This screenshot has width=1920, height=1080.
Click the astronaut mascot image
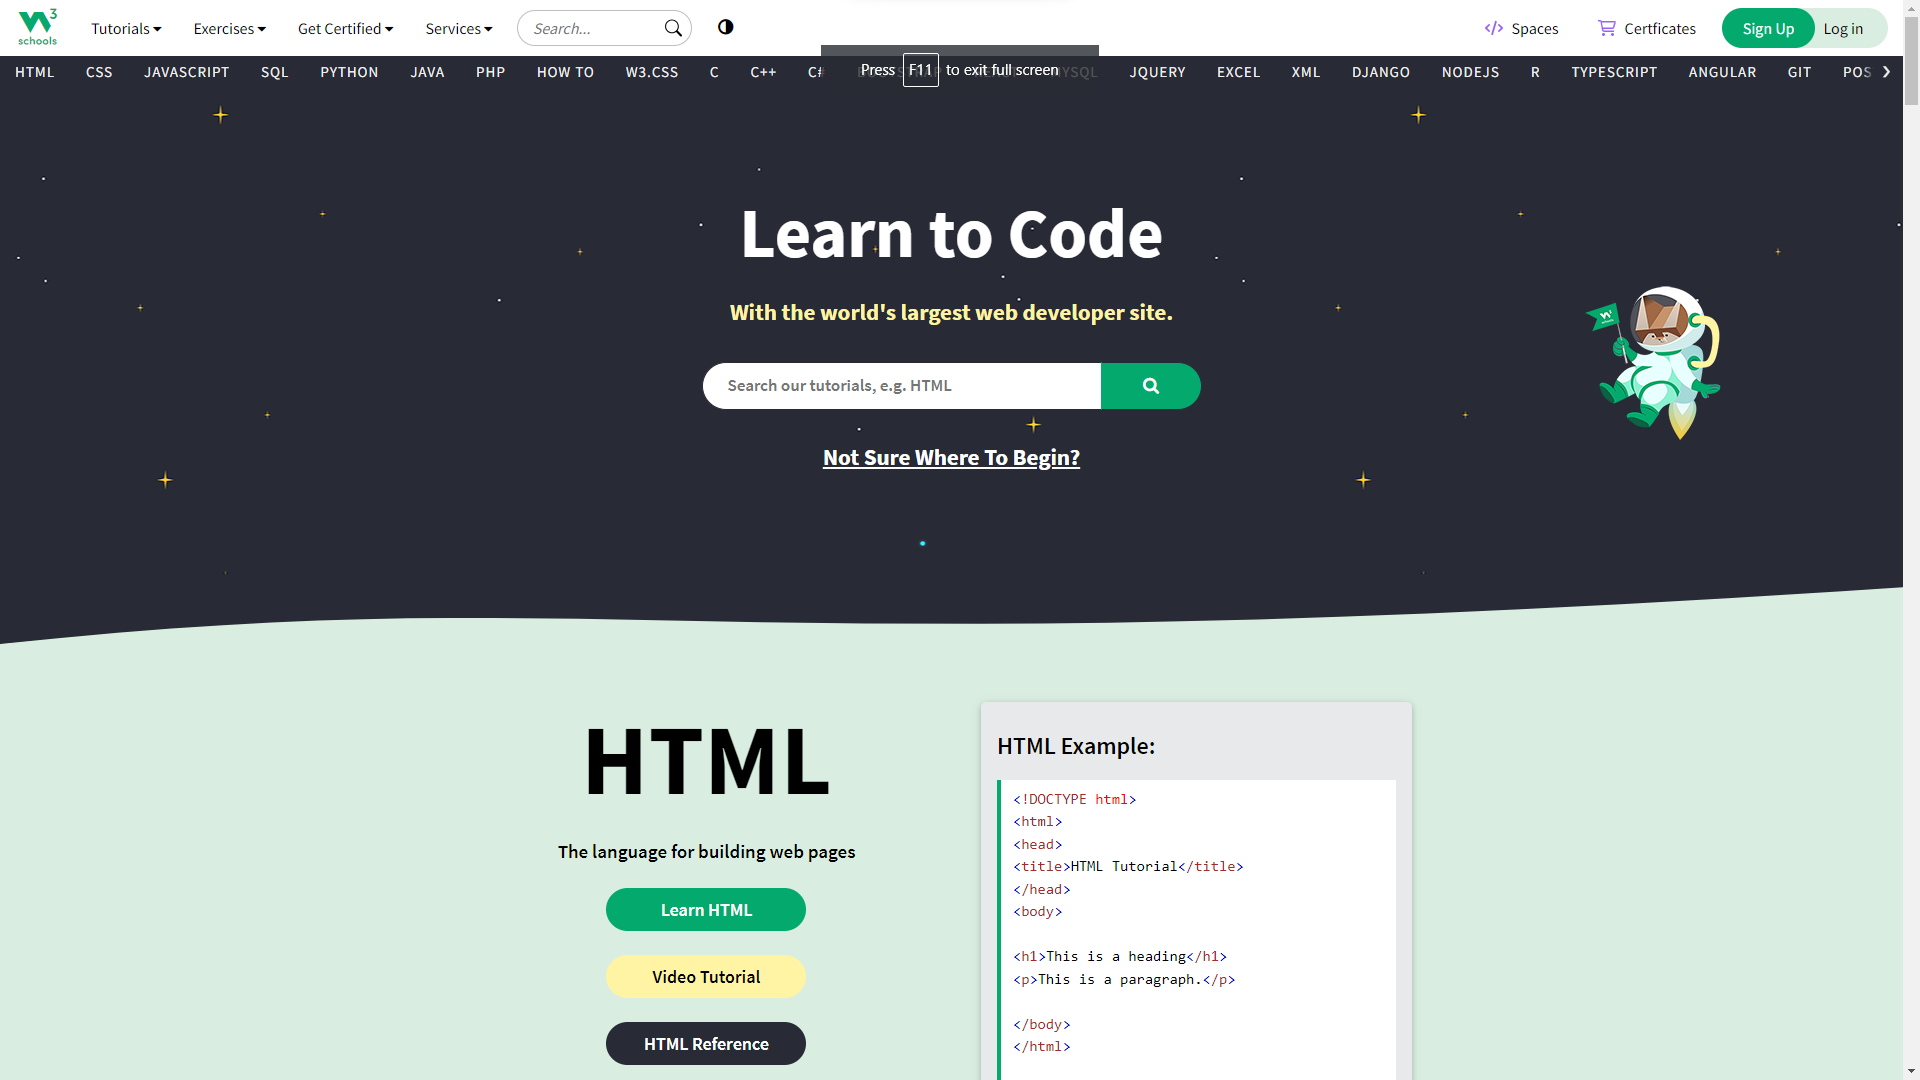coord(1656,363)
